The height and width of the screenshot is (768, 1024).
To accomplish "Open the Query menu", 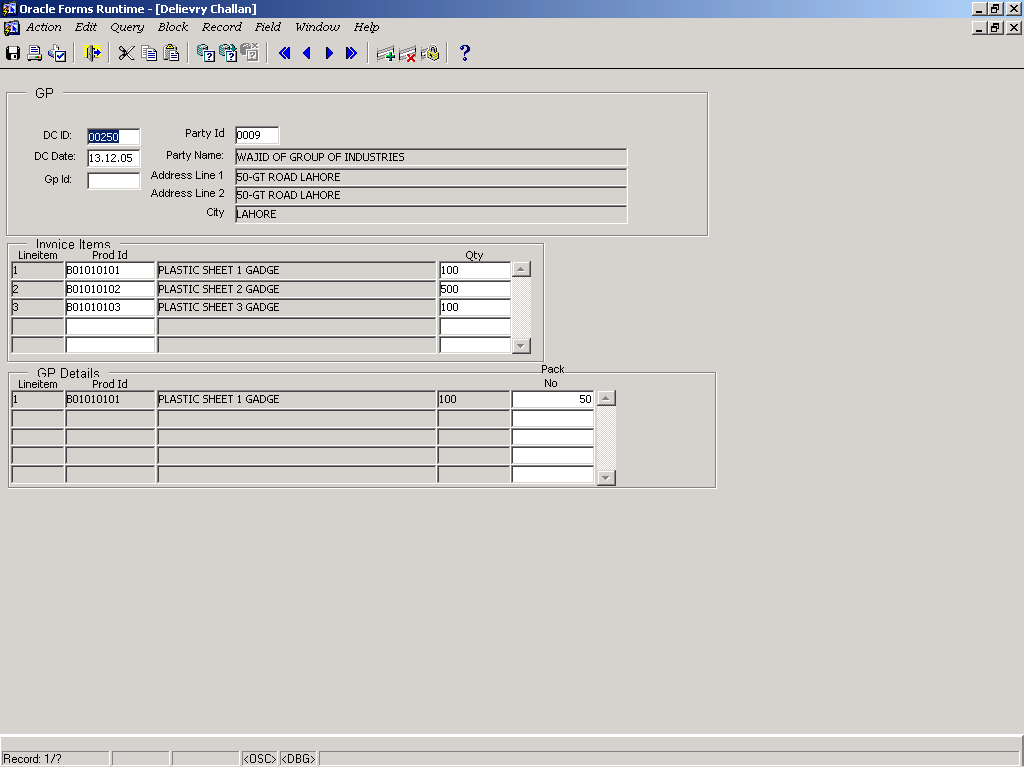I will tap(127, 27).
